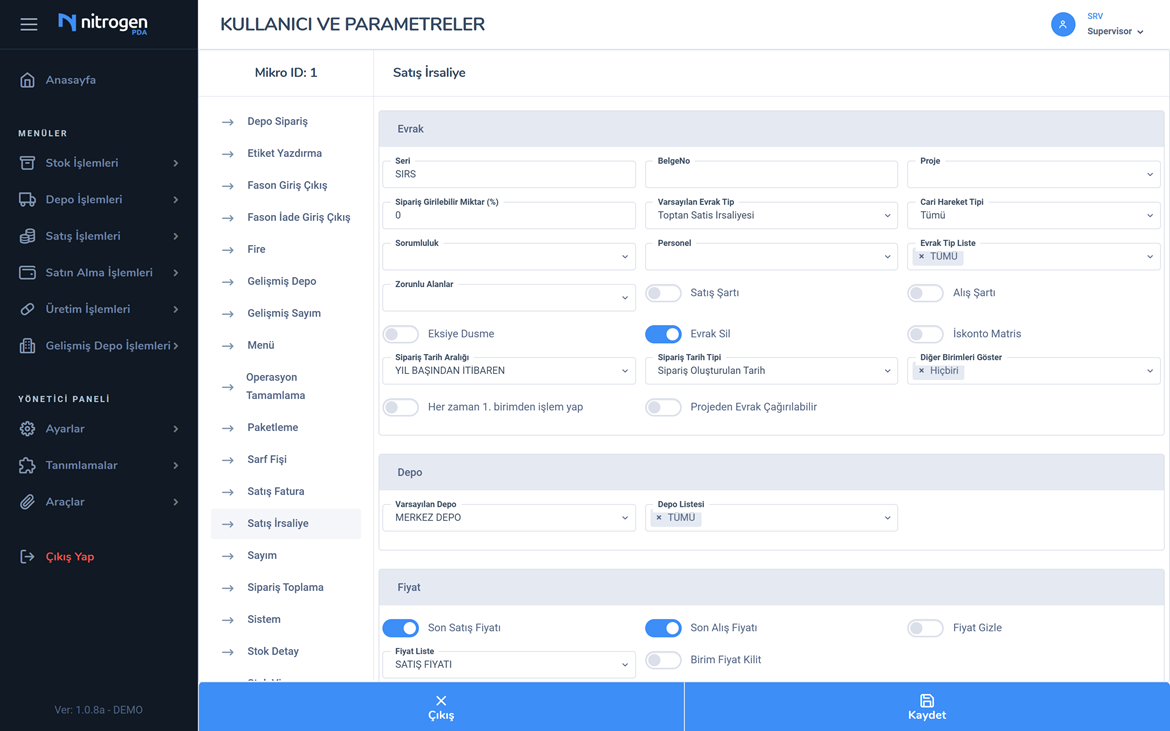
Task: Enable Her zaman 1. birimden işlem yap
Action: pyautogui.click(x=401, y=407)
